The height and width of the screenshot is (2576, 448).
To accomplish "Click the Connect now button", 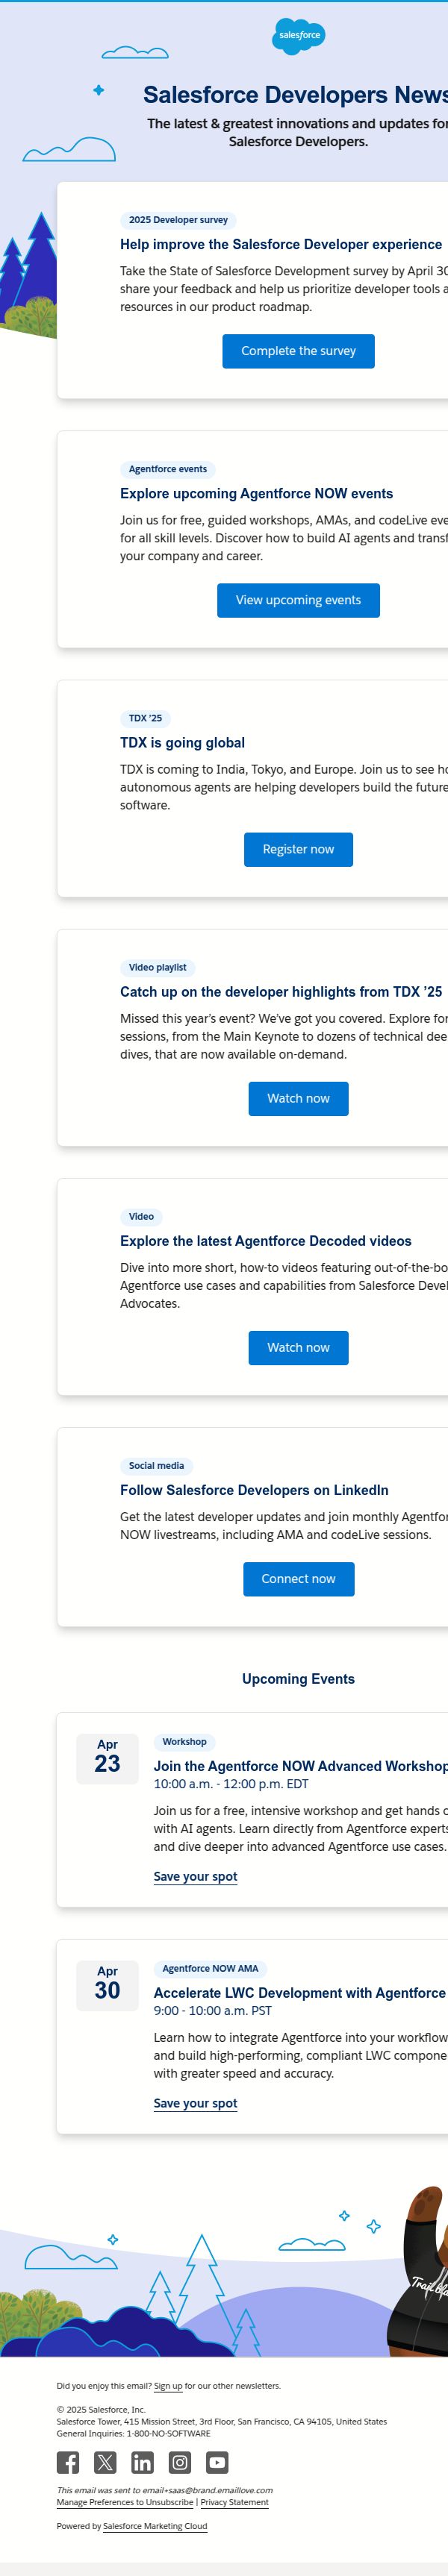I will click(298, 1578).
